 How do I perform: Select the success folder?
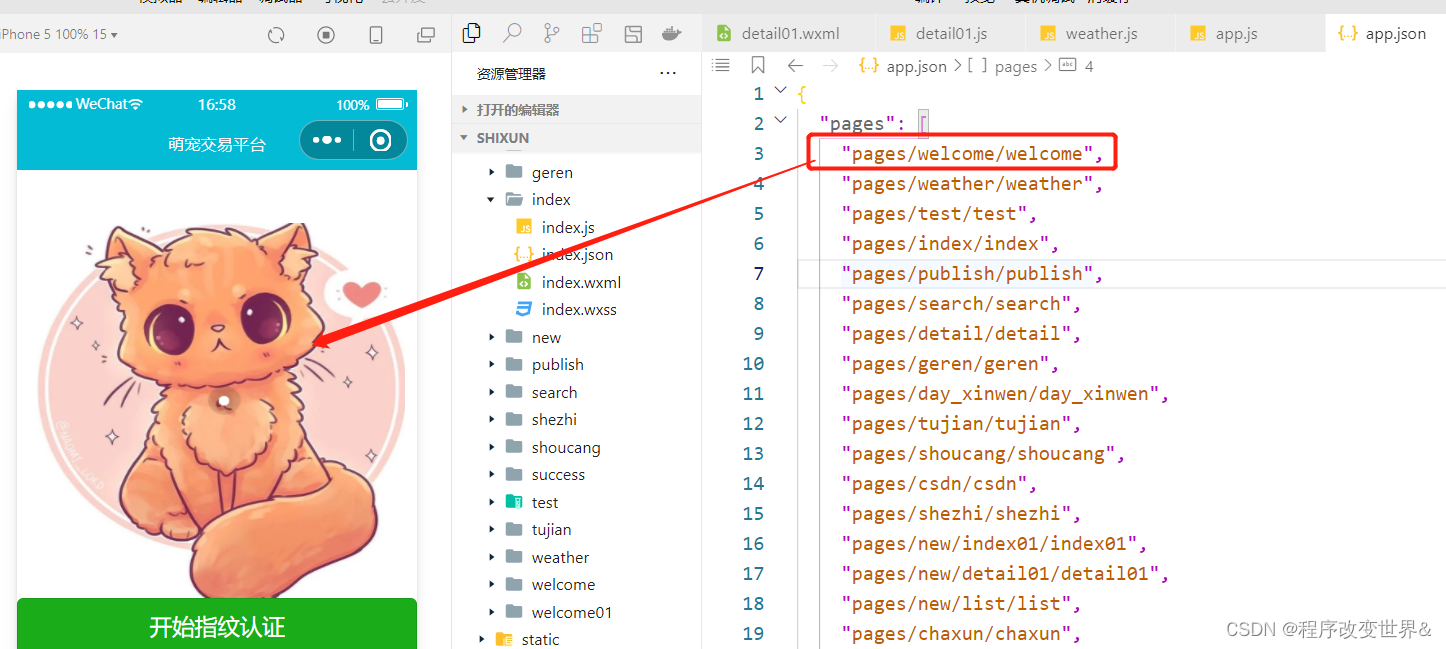[558, 475]
